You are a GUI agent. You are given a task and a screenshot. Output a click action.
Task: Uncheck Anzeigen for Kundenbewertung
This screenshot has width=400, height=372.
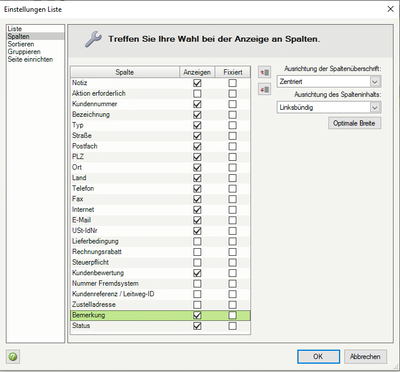point(197,273)
